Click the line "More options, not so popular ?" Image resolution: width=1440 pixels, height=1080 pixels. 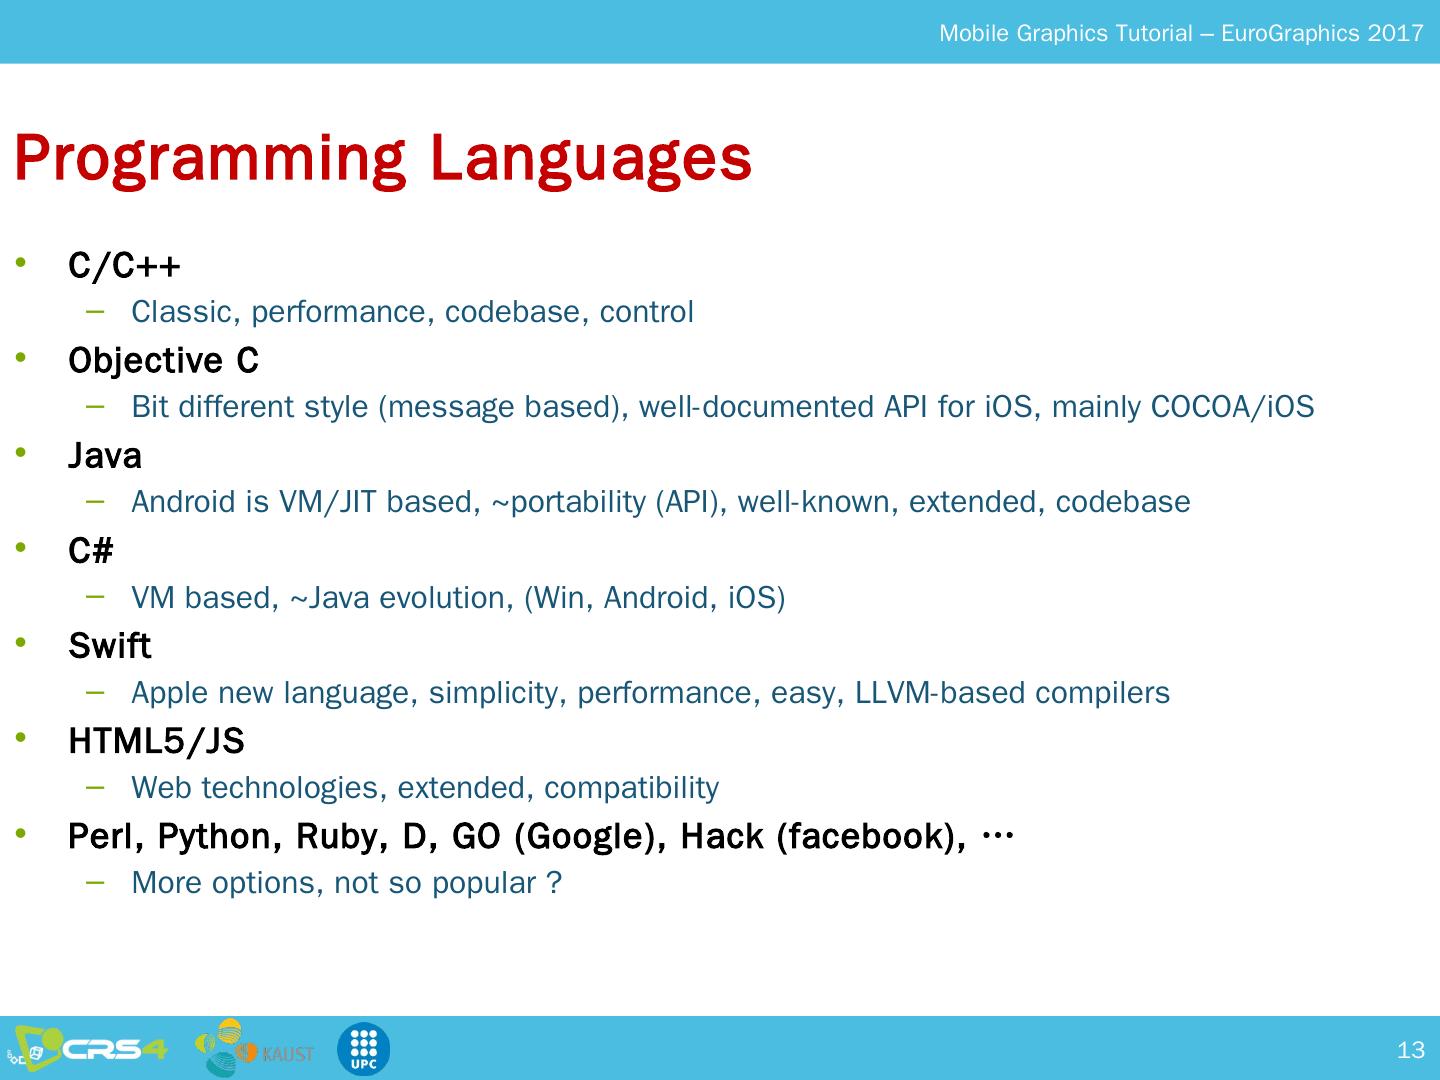coord(346,883)
